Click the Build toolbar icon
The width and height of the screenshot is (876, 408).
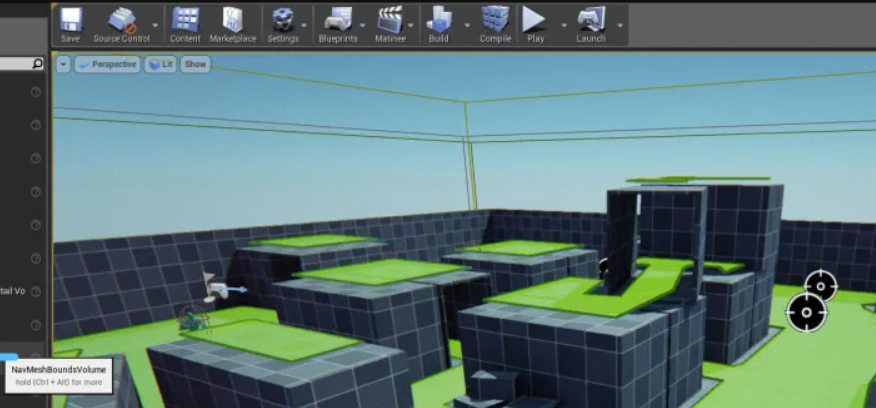coord(439,25)
